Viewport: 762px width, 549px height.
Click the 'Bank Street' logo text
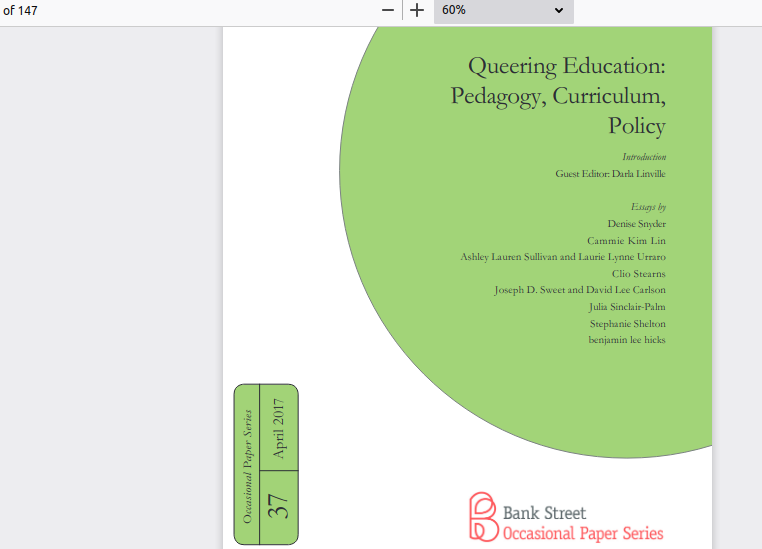[x=544, y=513]
